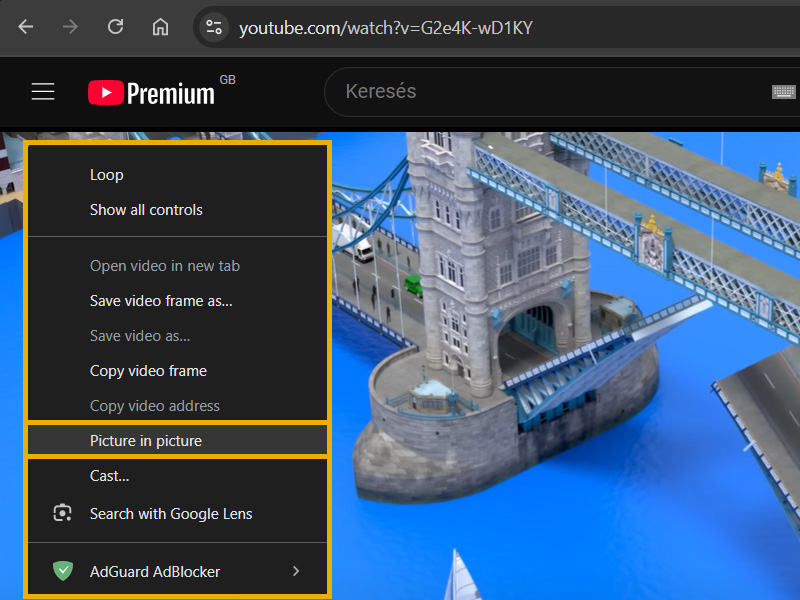Viewport: 800px width, 600px height.
Task: Reload the current YouTube page
Action: pos(115,27)
